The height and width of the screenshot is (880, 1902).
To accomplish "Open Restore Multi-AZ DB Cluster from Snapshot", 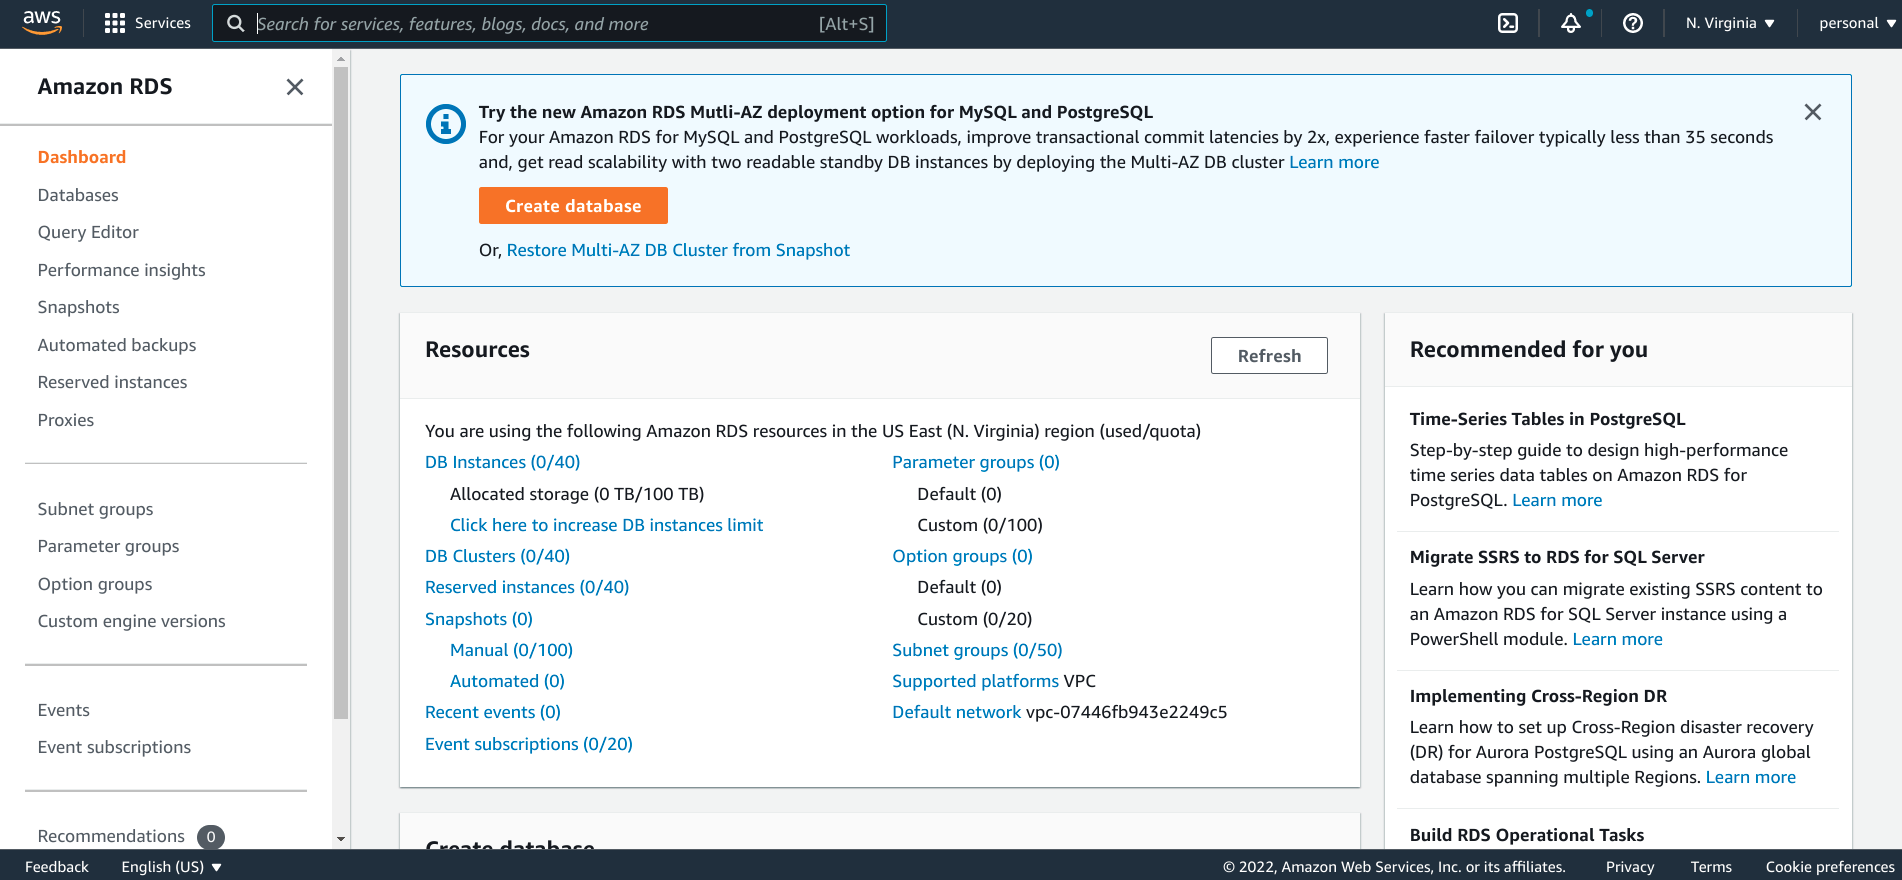I will point(678,250).
